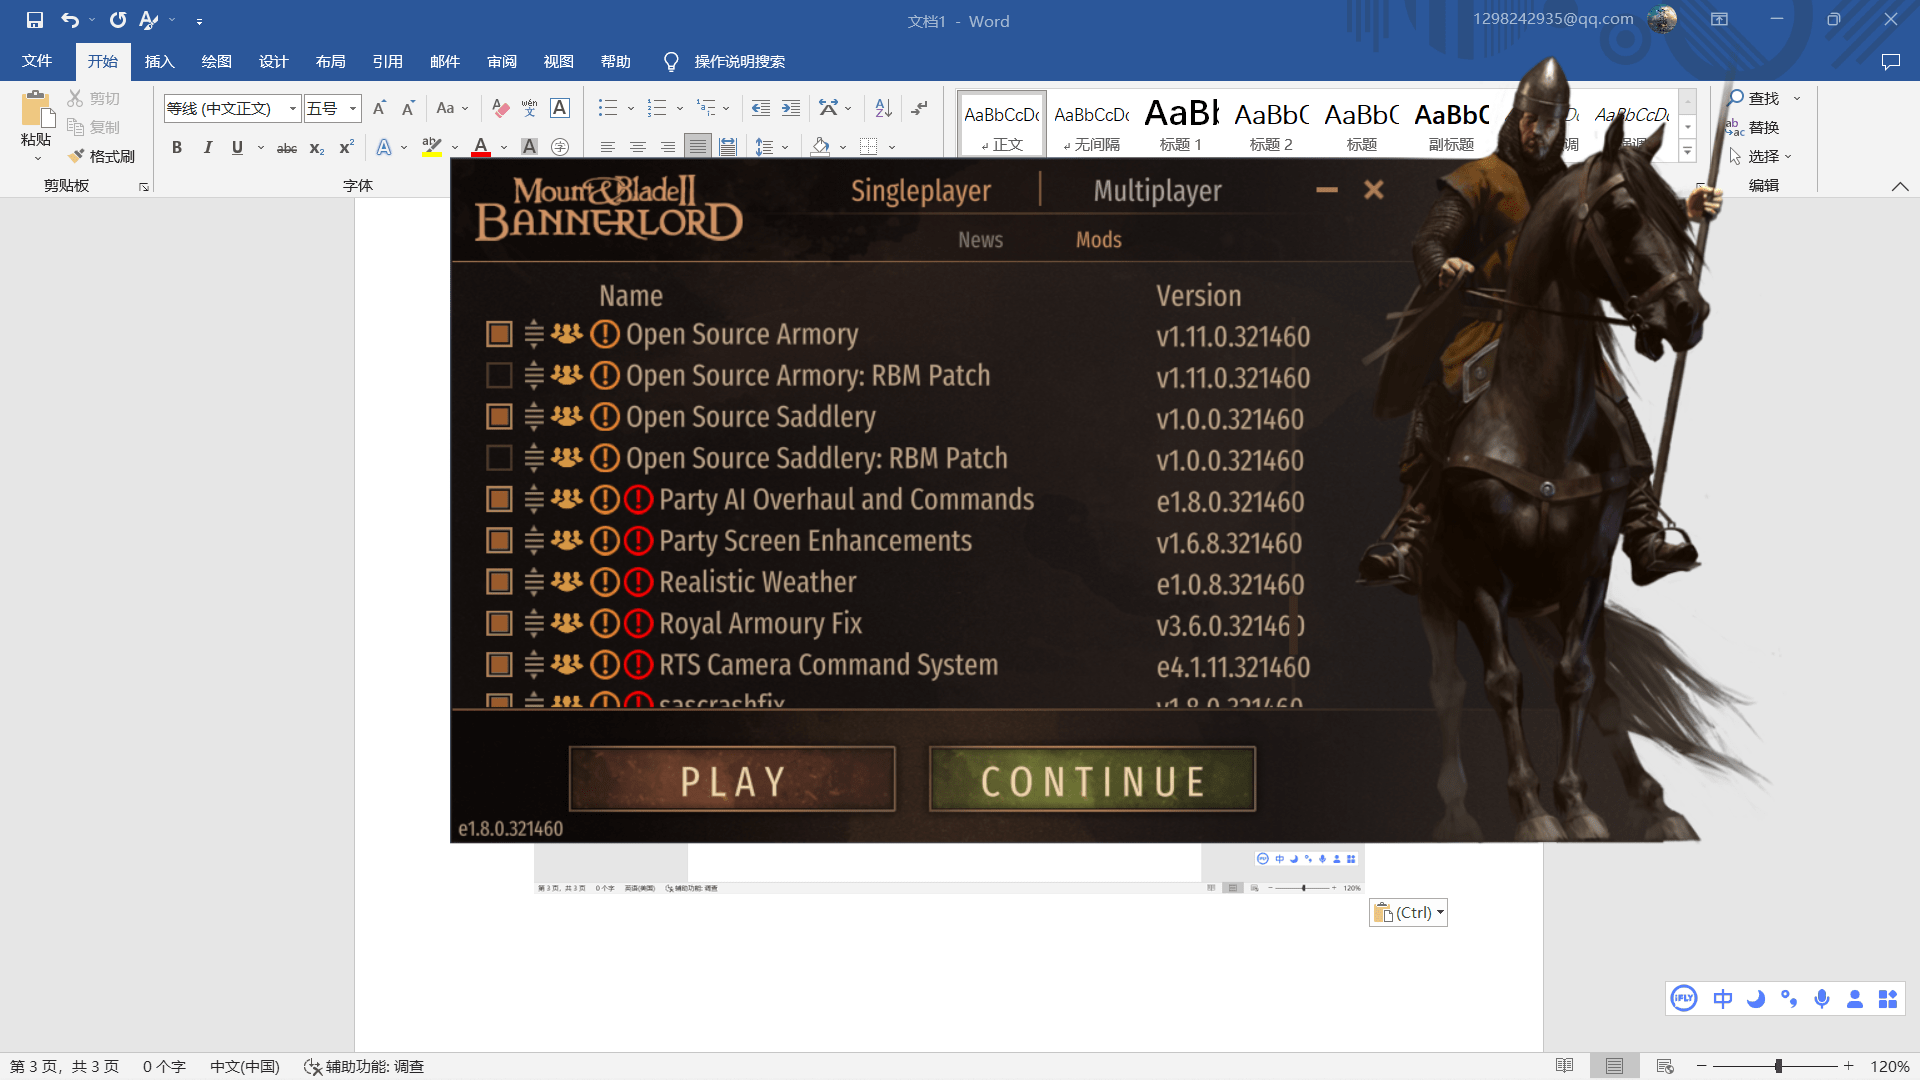The height and width of the screenshot is (1080, 1920).
Task: Click the search box '操作说明搜索'
Action: pyautogui.click(x=739, y=62)
